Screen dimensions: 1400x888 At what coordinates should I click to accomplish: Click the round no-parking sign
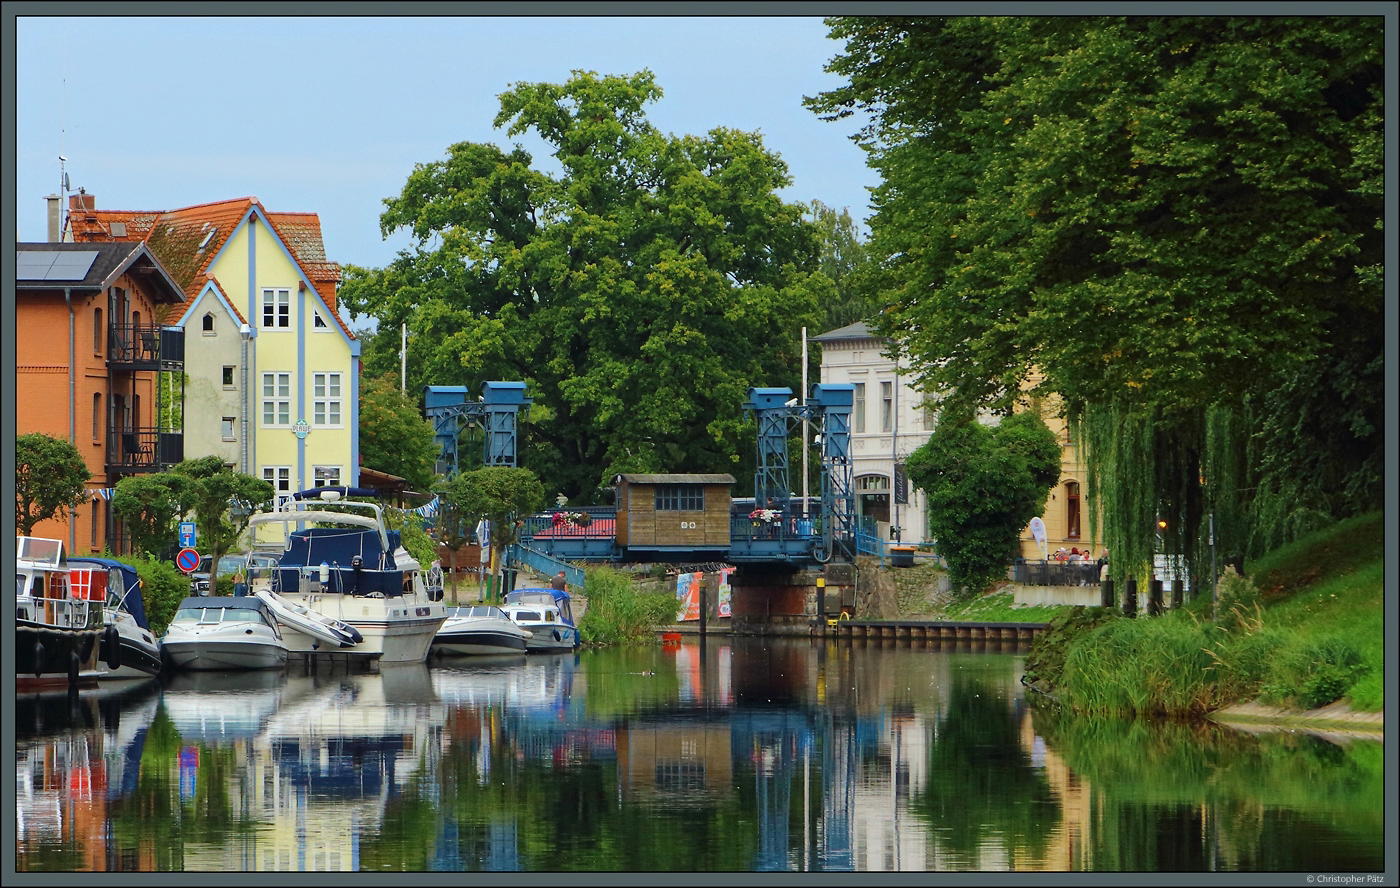(188, 560)
